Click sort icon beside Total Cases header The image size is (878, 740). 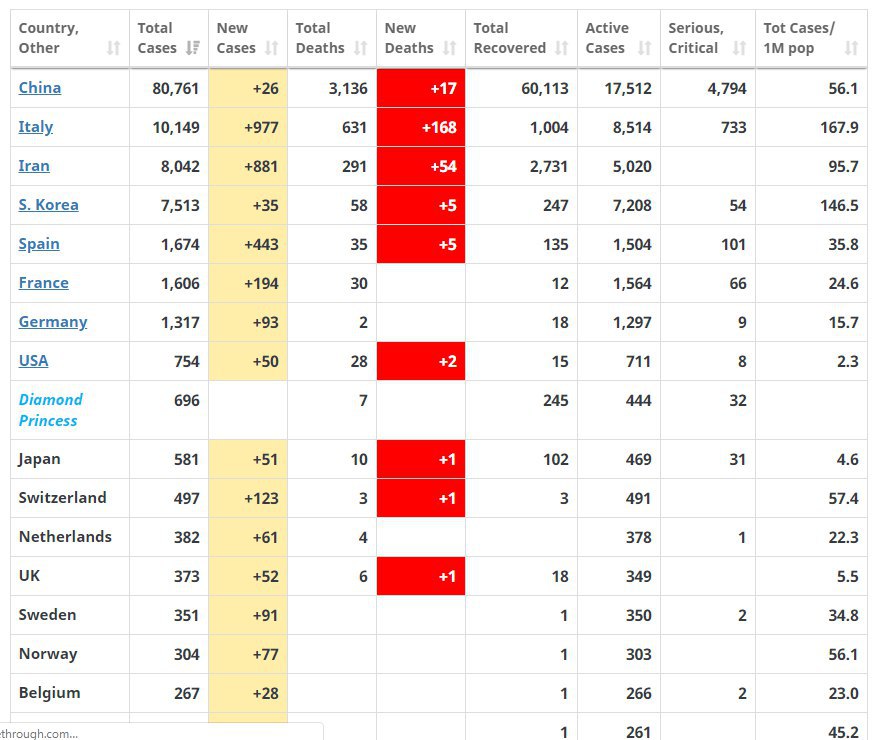pos(192,48)
